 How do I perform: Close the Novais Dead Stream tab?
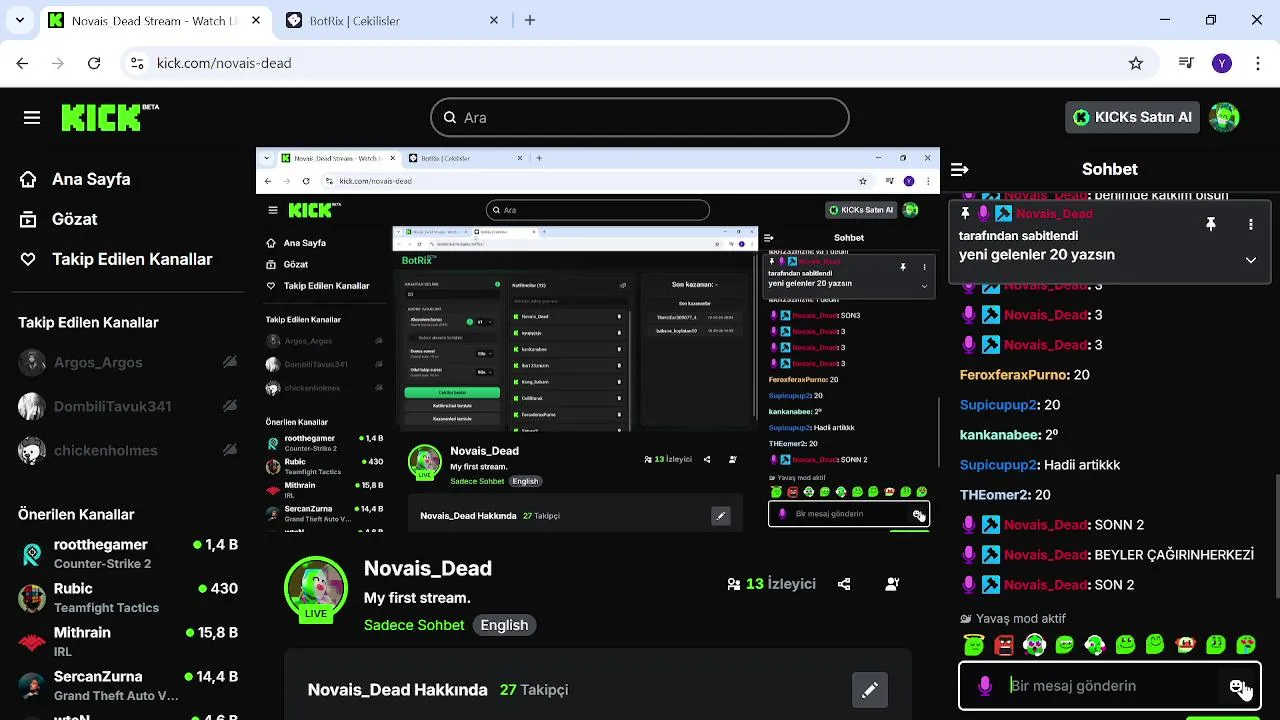(256, 20)
